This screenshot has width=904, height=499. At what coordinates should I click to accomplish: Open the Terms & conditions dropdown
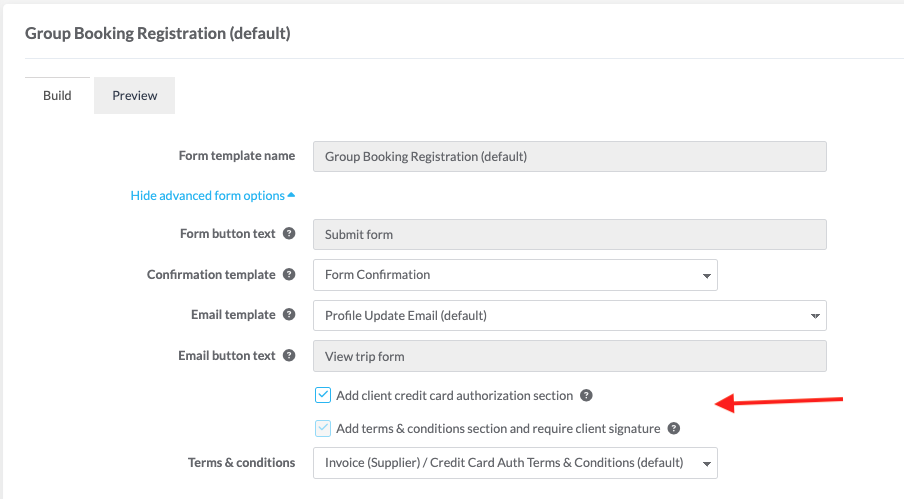tap(515, 463)
